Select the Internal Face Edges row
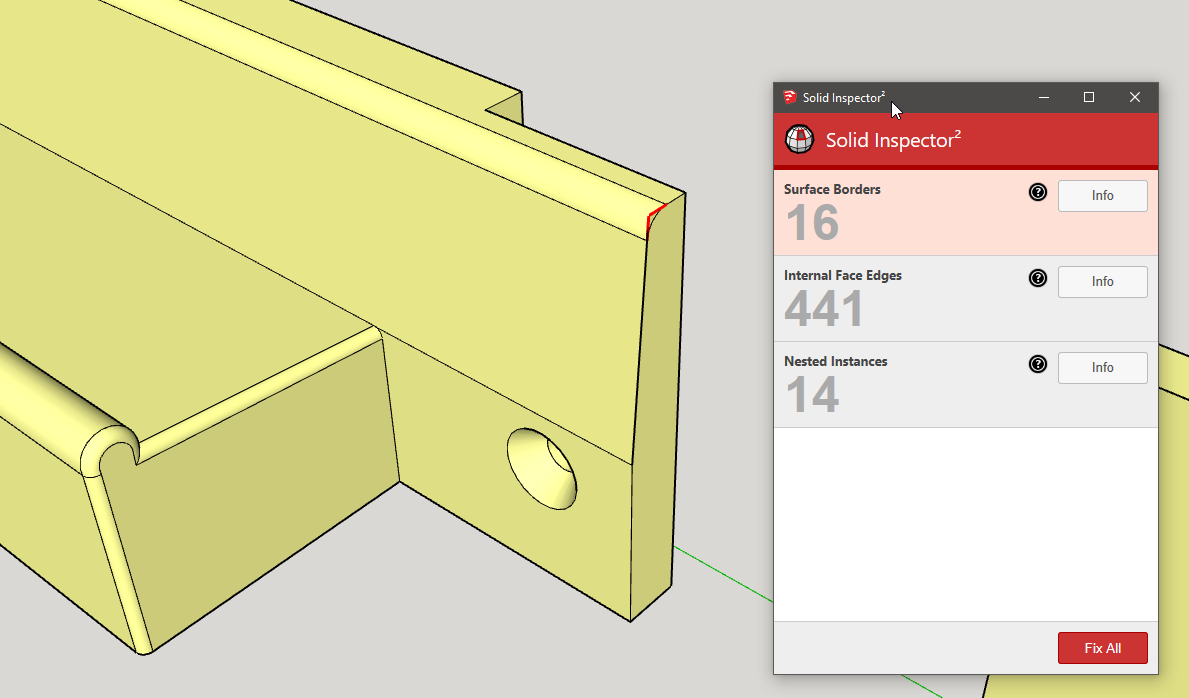Viewport: 1189px width, 698px height. [900, 299]
